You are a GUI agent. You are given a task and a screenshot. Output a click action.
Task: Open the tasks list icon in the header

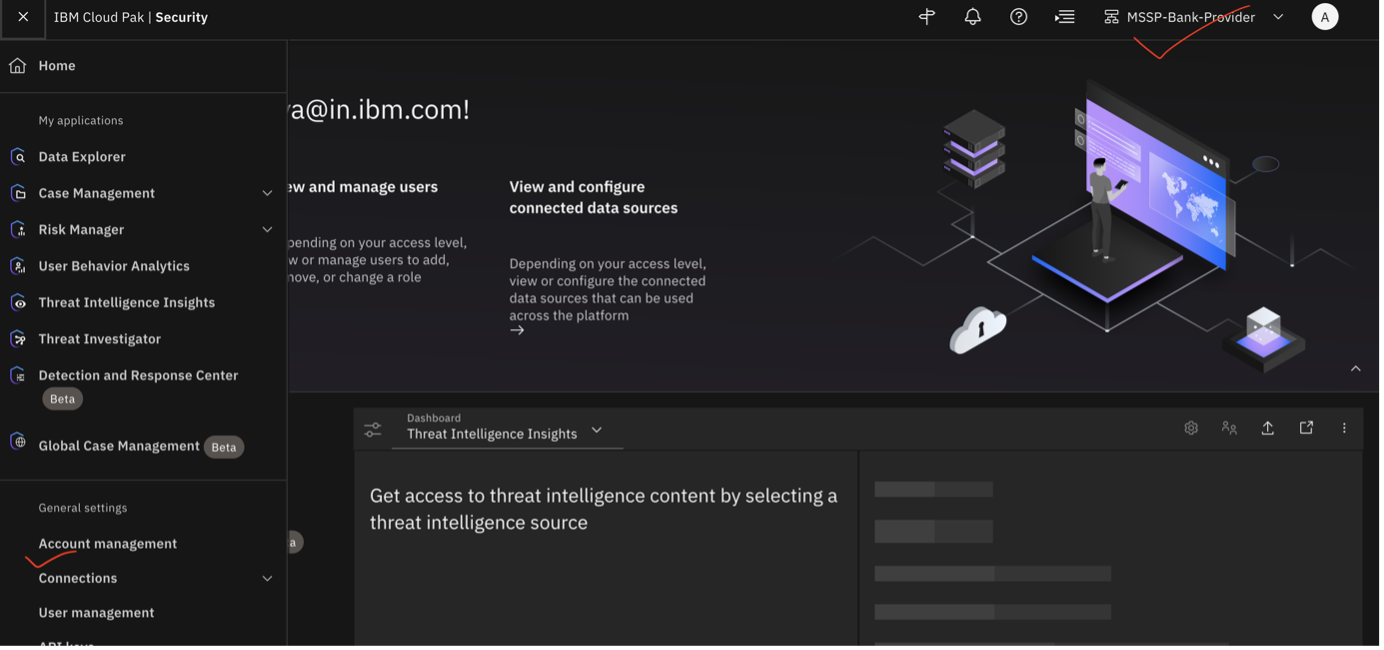pos(1063,16)
